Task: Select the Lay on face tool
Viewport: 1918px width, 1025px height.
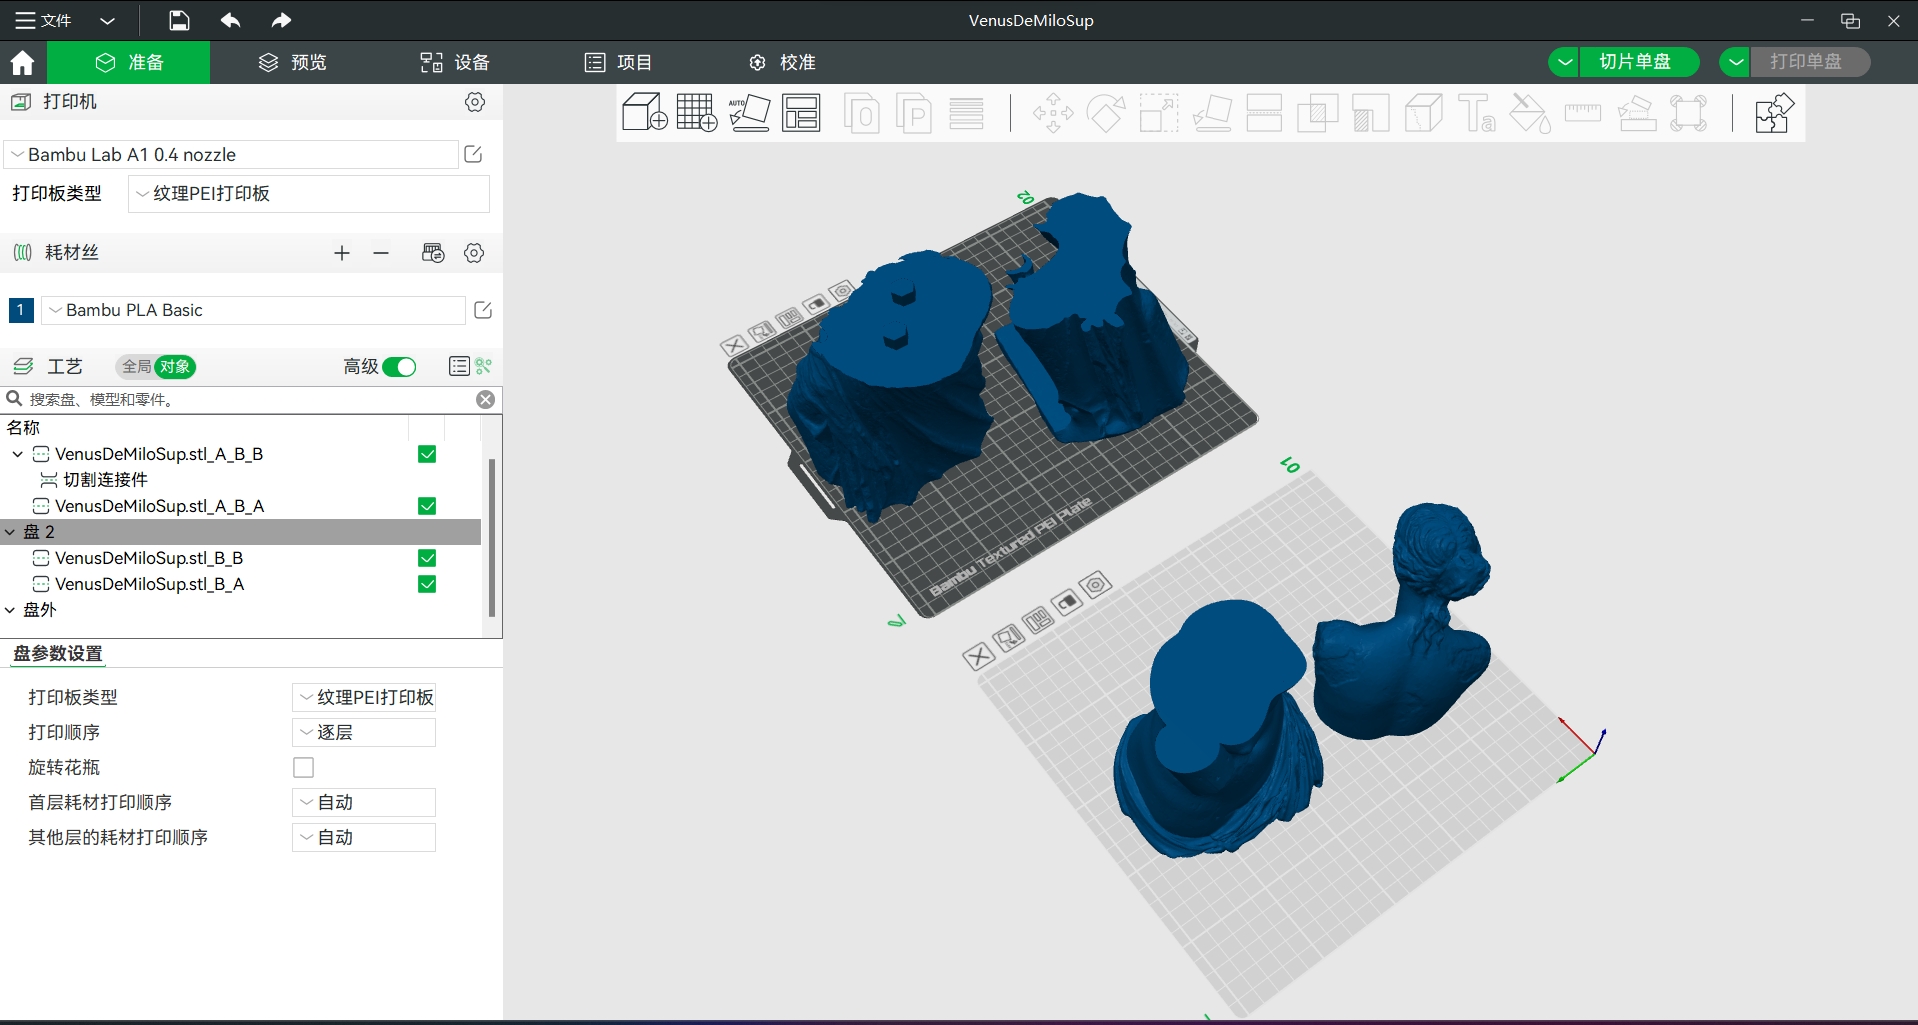Action: pos(1212,113)
